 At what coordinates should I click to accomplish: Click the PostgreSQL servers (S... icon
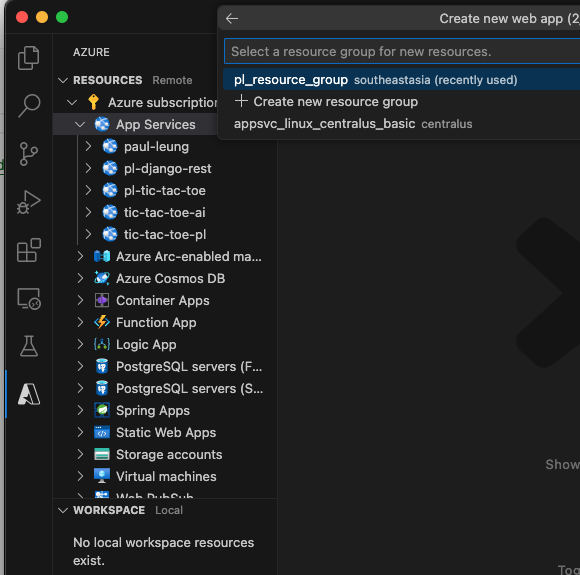pos(102,389)
